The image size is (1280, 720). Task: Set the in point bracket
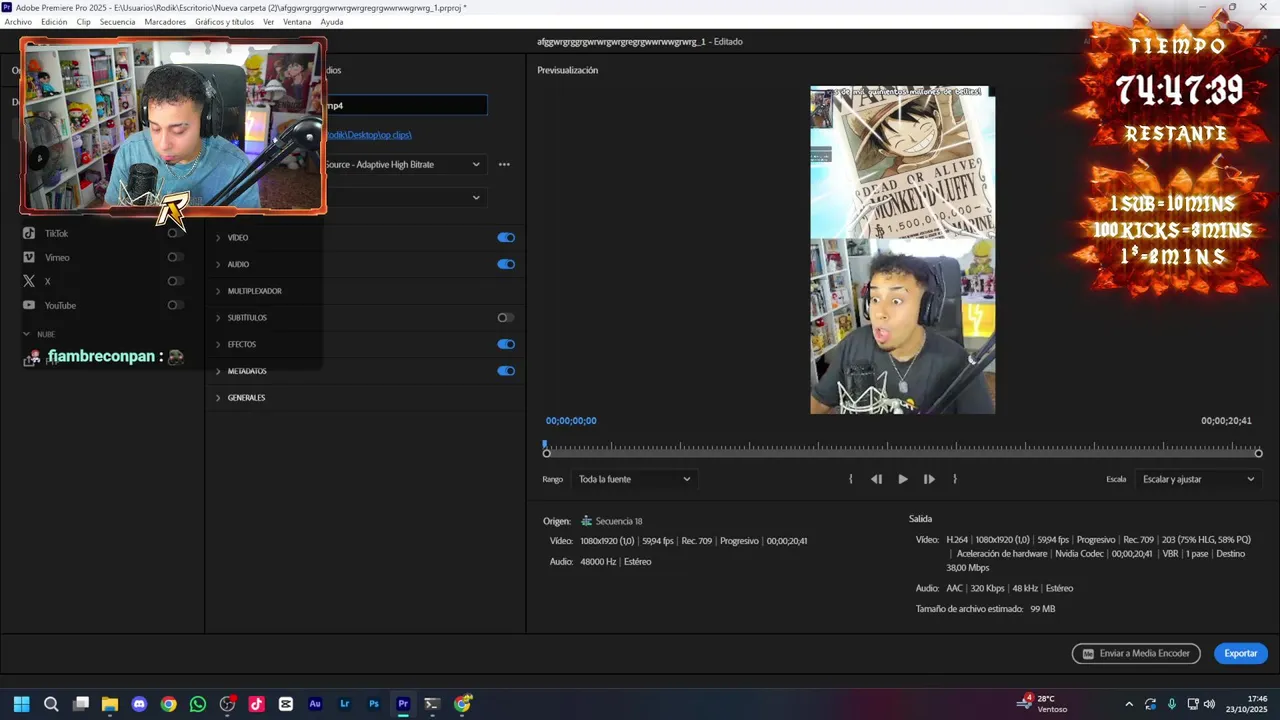pyautogui.click(x=850, y=479)
